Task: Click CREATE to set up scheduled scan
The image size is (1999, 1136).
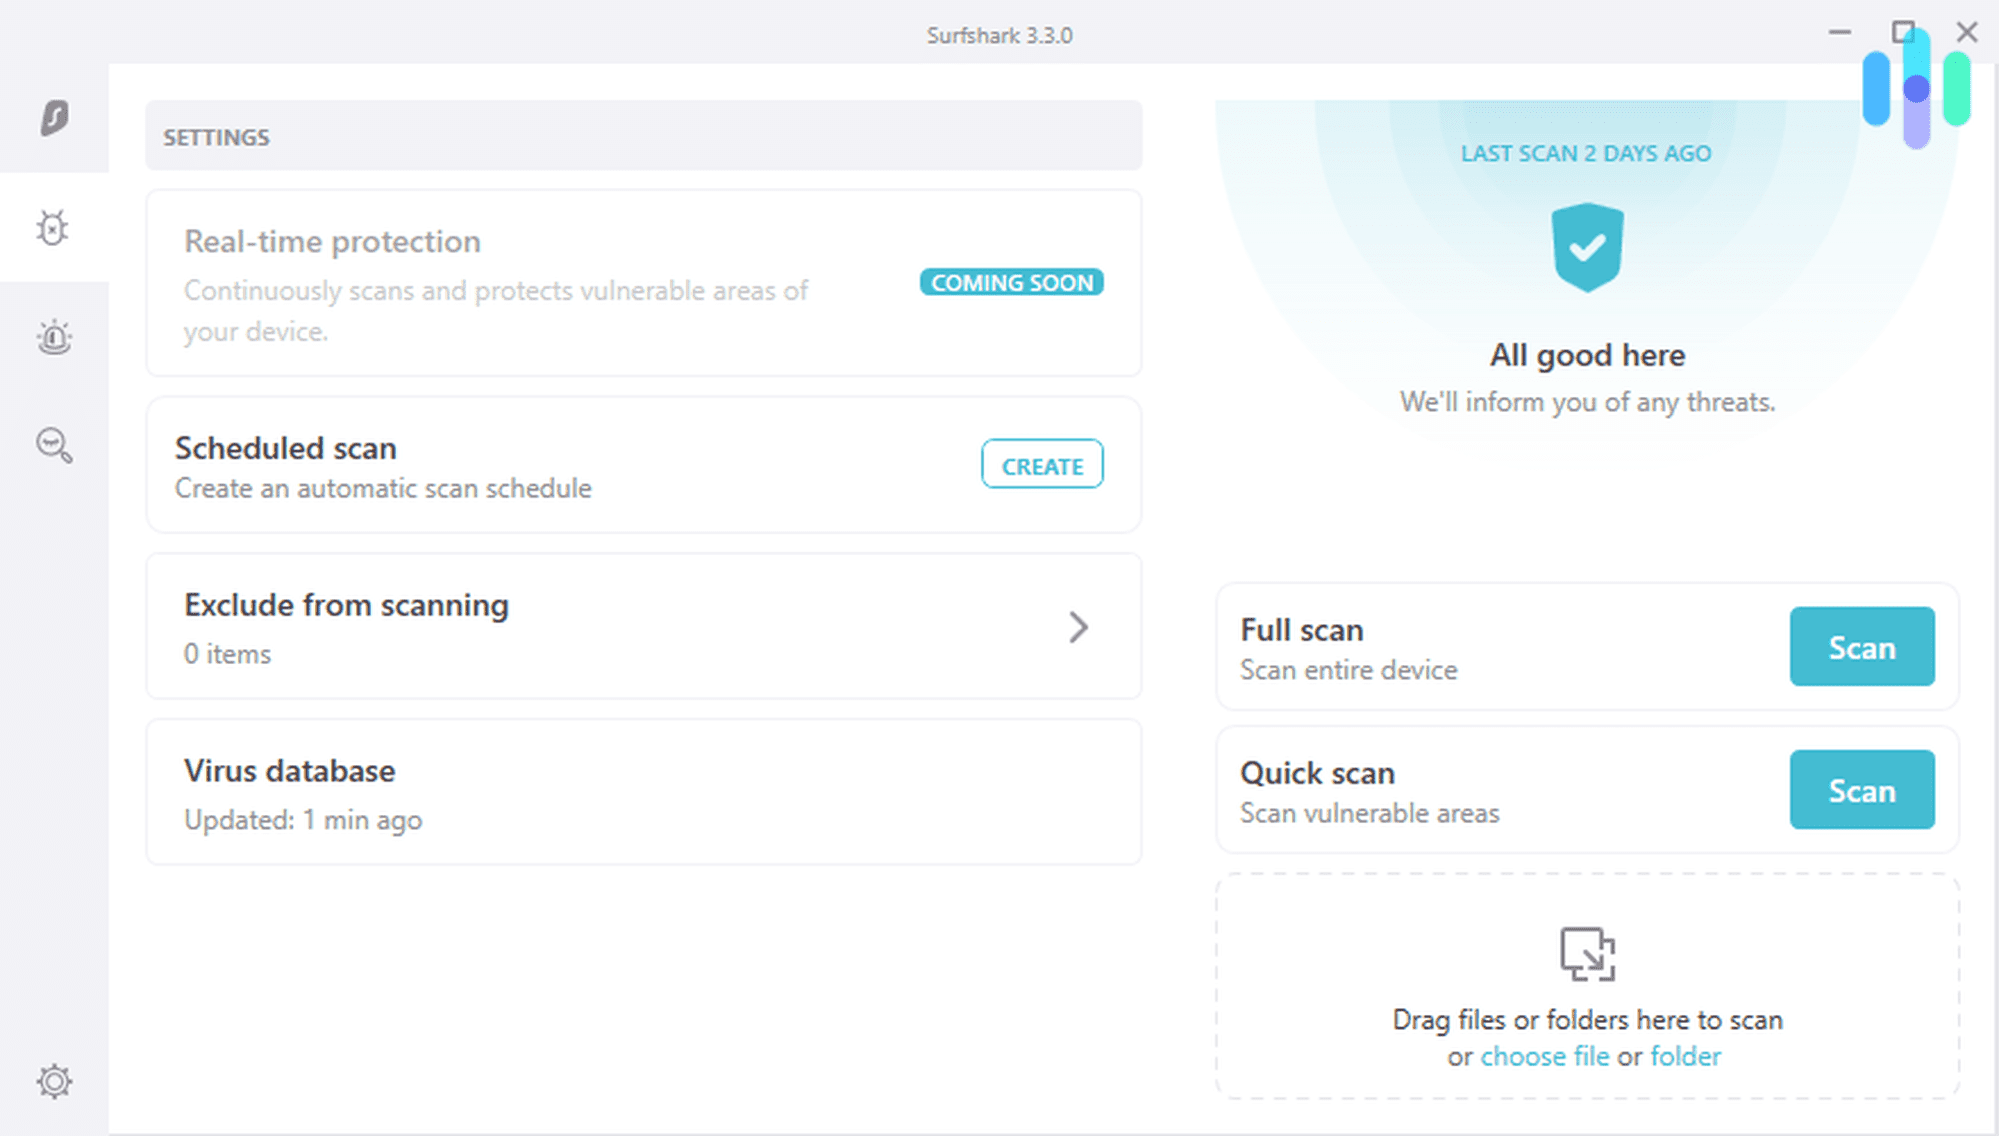Action: pos(1043,466)
